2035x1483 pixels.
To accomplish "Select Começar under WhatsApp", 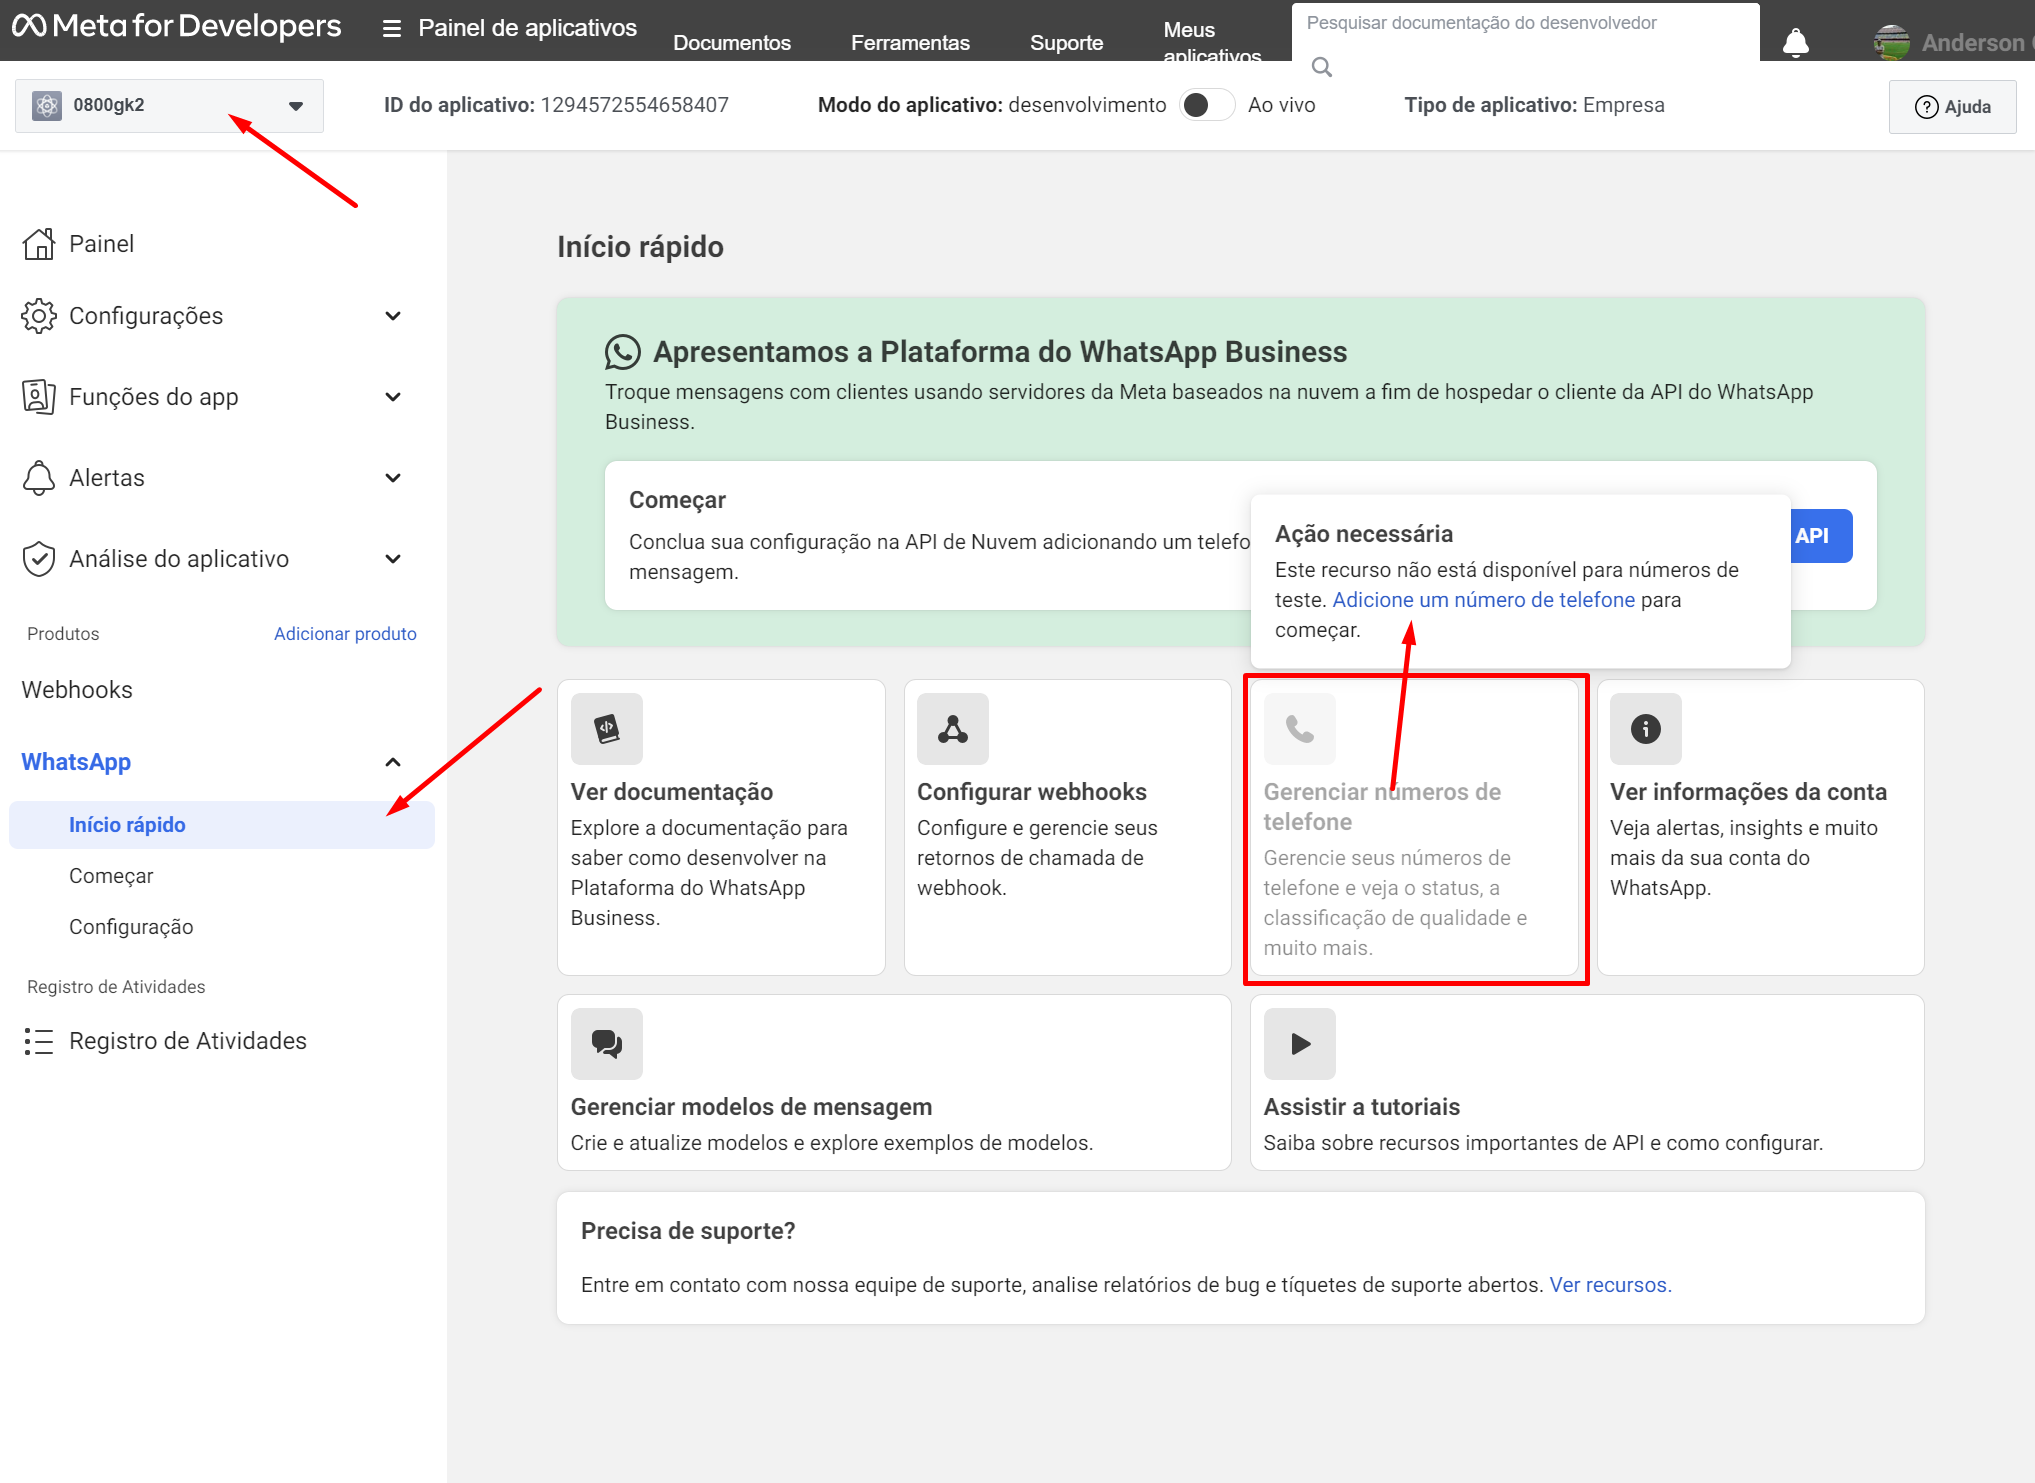I will [111, 876].
